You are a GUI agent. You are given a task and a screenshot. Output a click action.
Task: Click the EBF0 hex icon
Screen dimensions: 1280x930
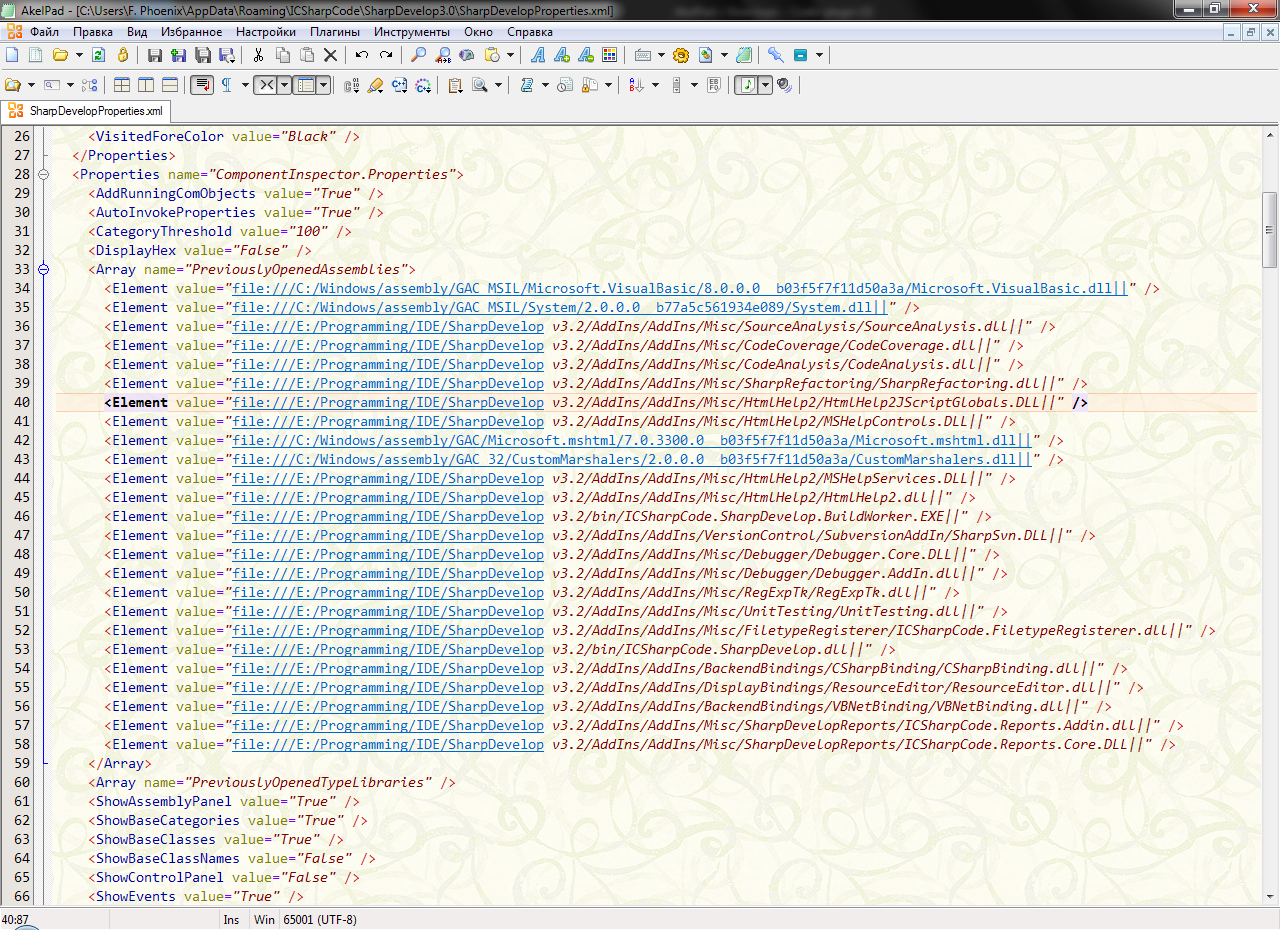(714, 85)
